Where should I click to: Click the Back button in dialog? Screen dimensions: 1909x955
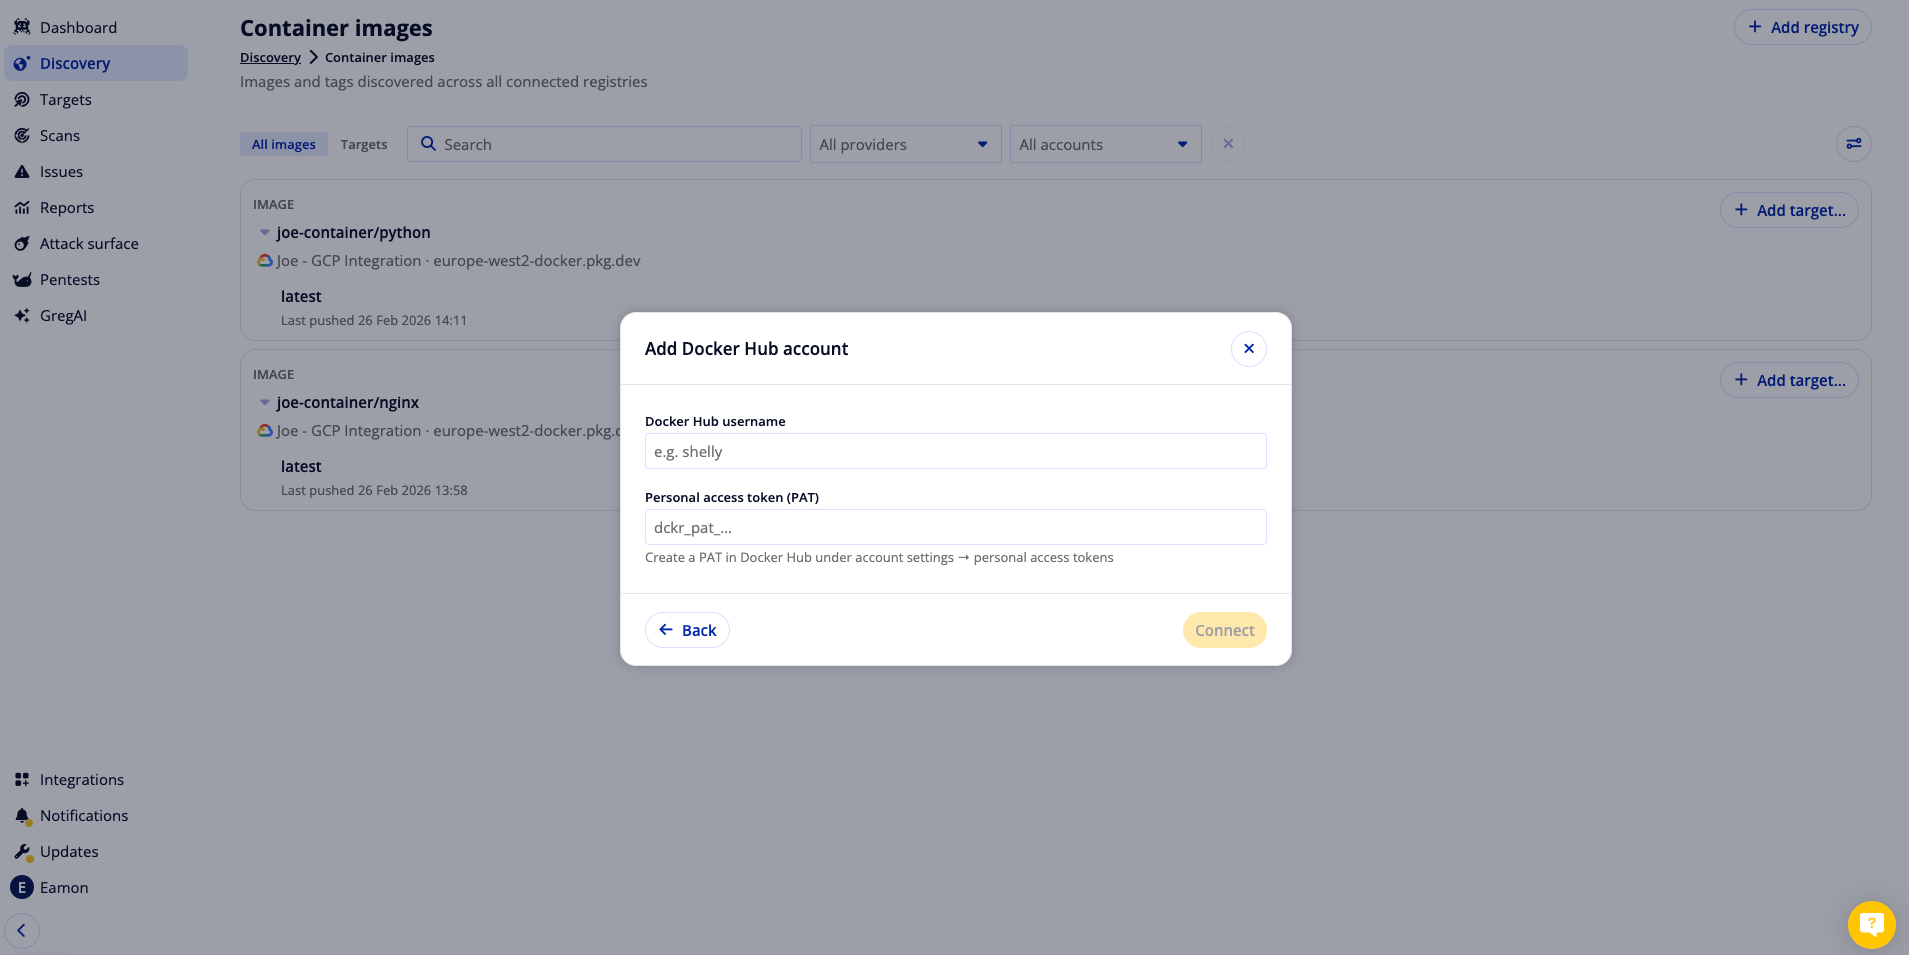coord(687,630)
